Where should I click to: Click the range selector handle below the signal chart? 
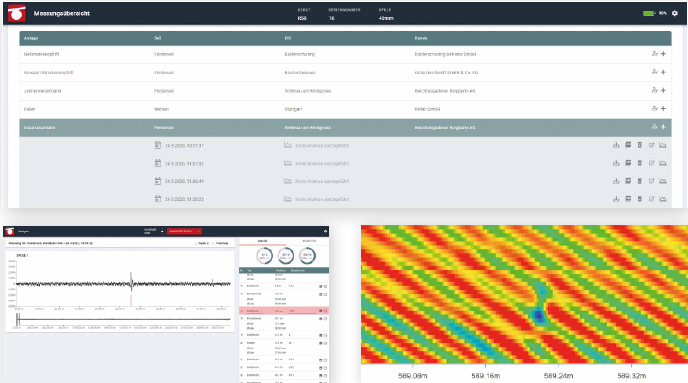click(x=18, y=319)
